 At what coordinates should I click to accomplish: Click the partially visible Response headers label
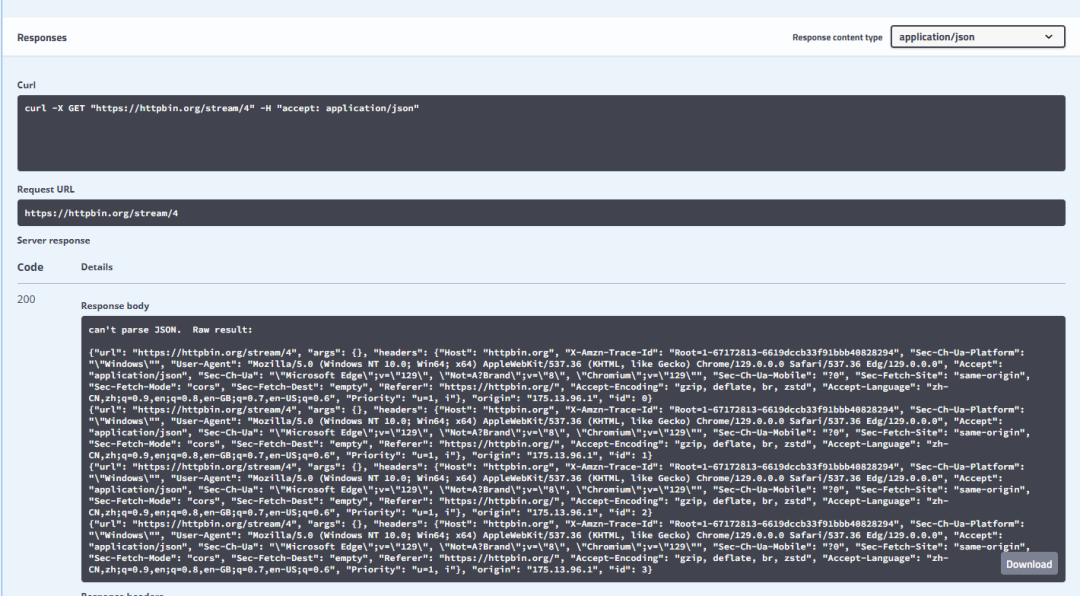[x=122, y=593]
